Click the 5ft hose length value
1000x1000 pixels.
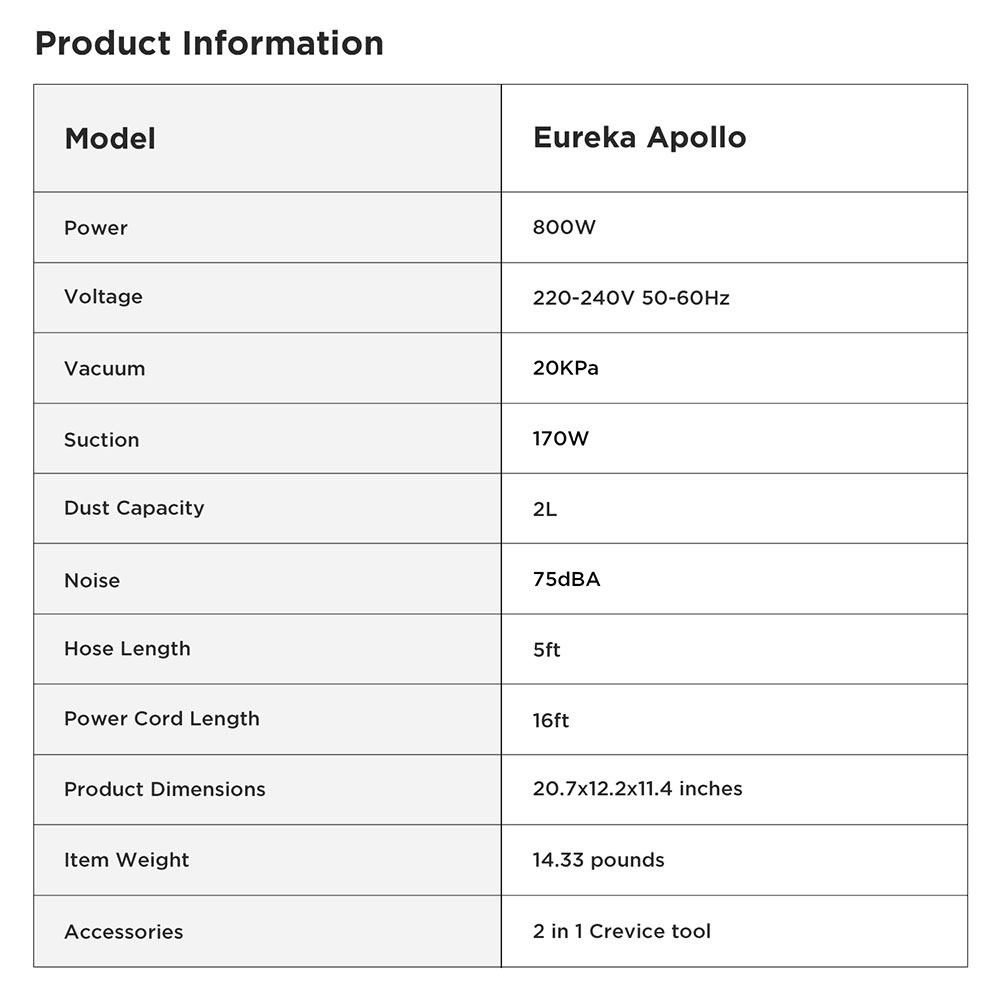[547, 650]
